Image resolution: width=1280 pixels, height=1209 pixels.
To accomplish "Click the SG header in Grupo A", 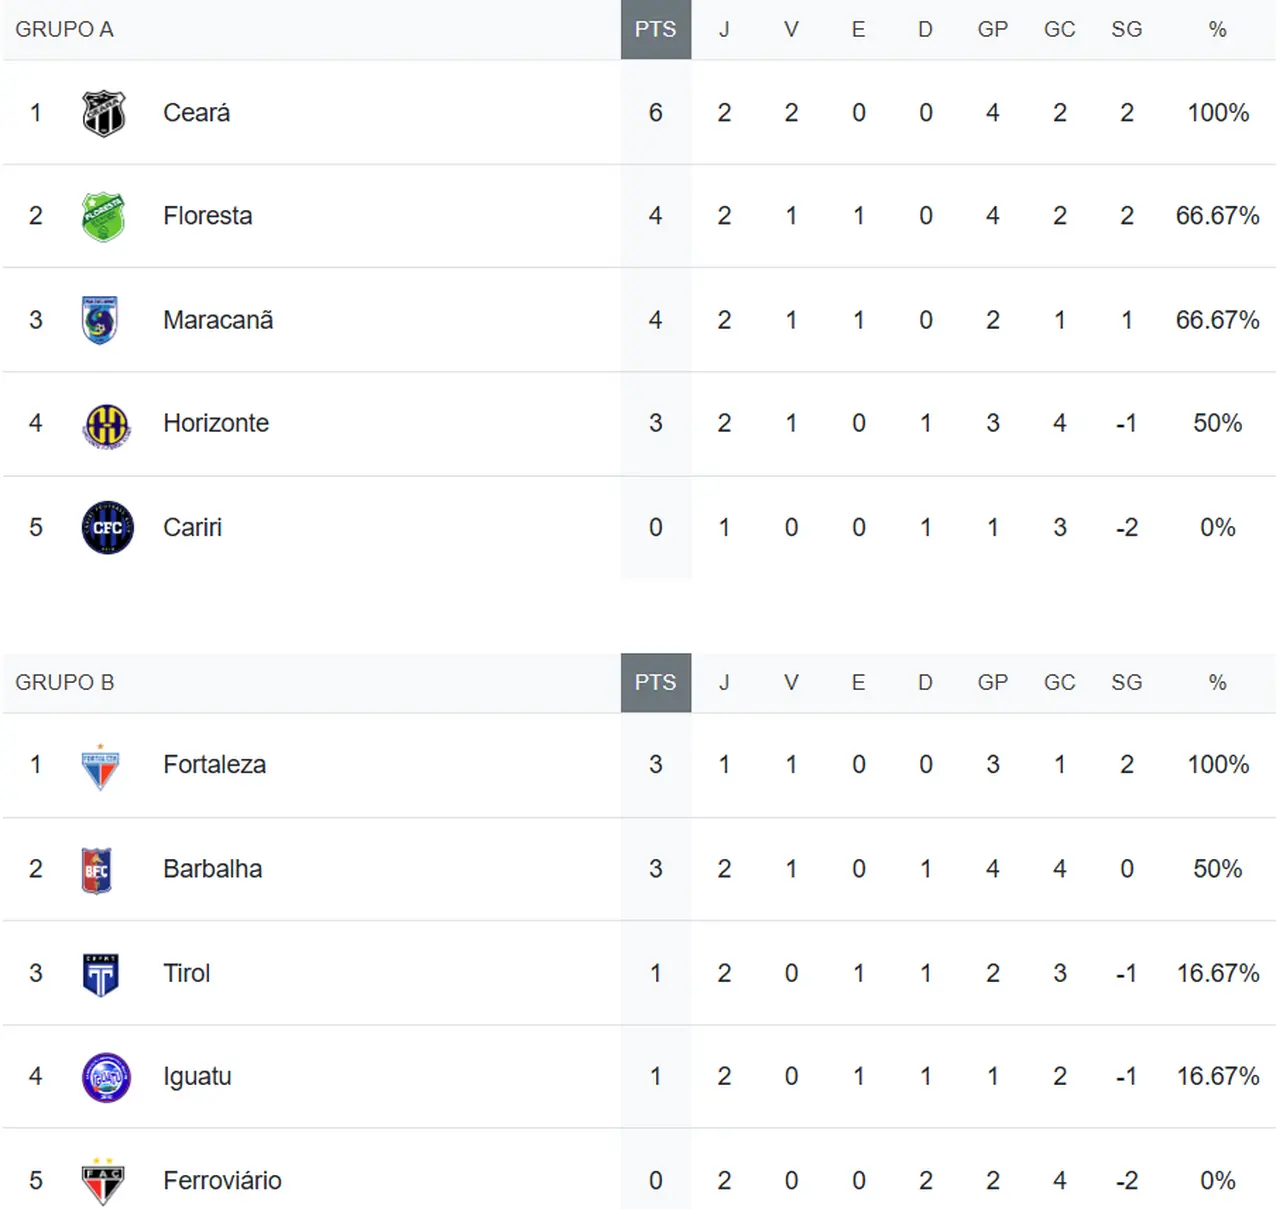I will point(1126,30).
